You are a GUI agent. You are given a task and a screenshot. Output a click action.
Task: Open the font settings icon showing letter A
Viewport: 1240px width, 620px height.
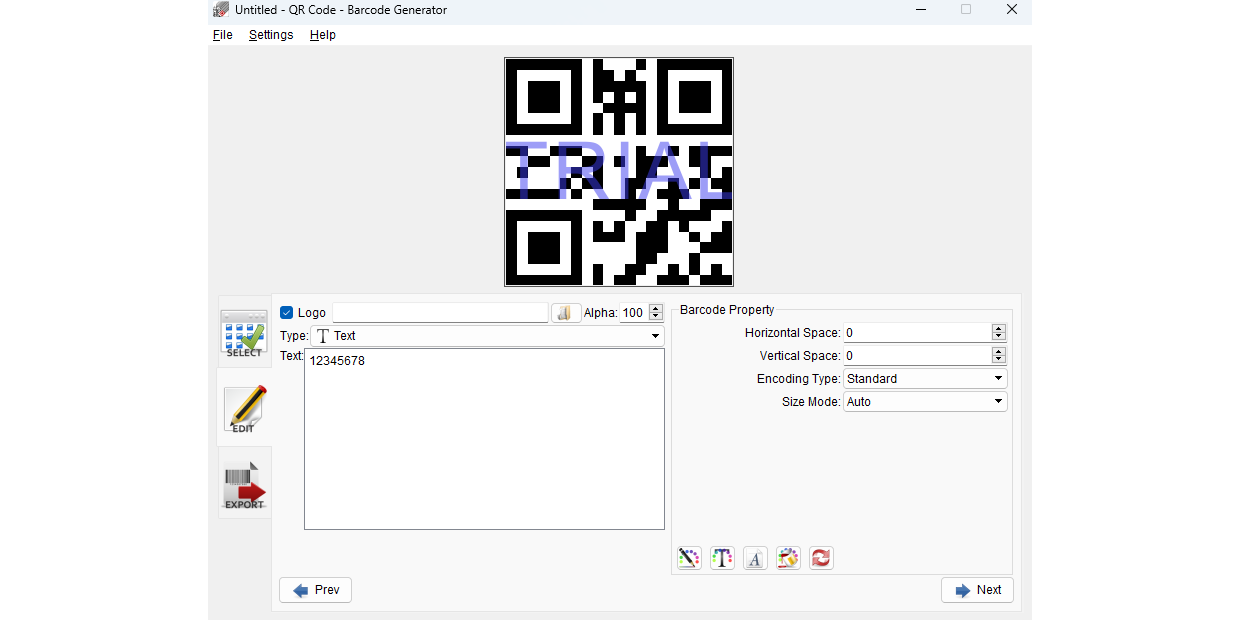pos(755,558)
